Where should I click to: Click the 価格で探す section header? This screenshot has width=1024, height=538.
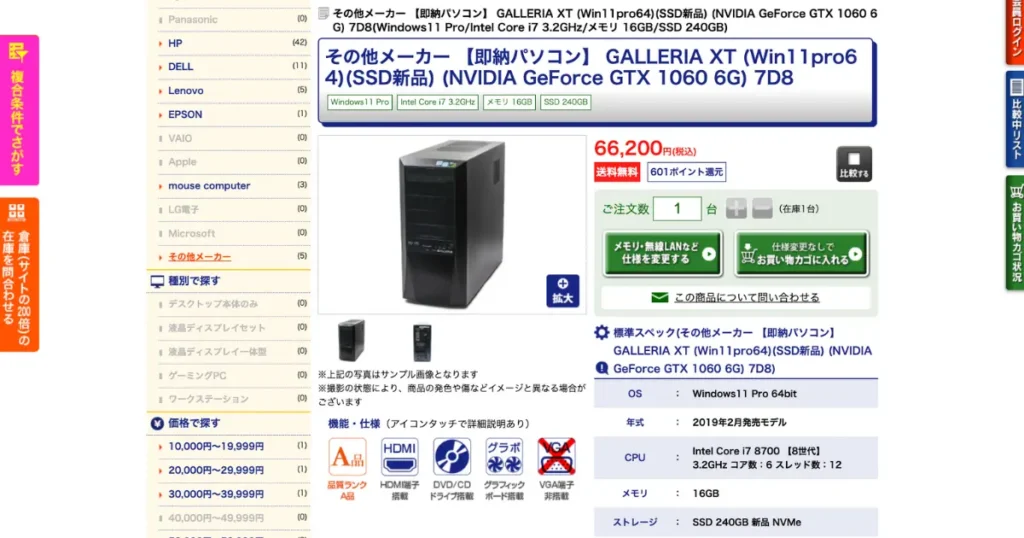tap(194, 423)
